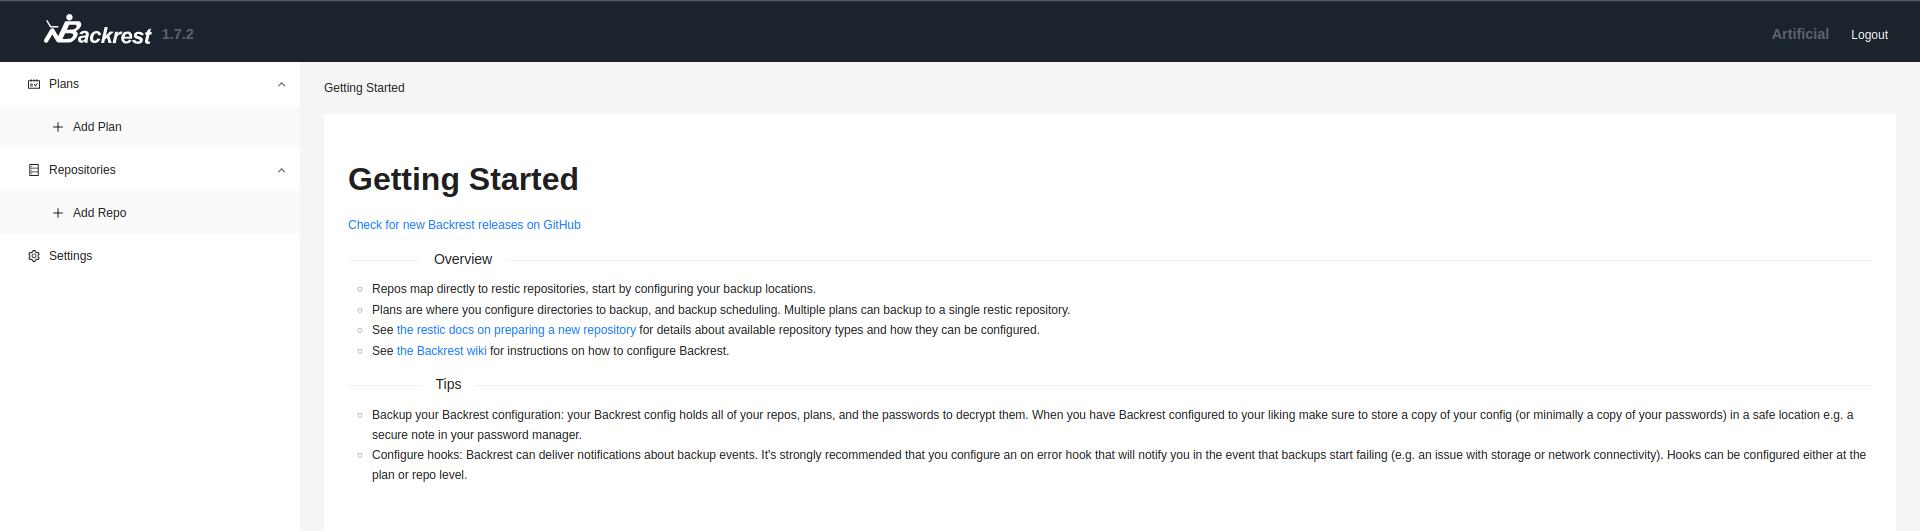The width and height of the screenshot is (1920, 531).
Task: Log out using the Logout button
Action: [1869, 35]
